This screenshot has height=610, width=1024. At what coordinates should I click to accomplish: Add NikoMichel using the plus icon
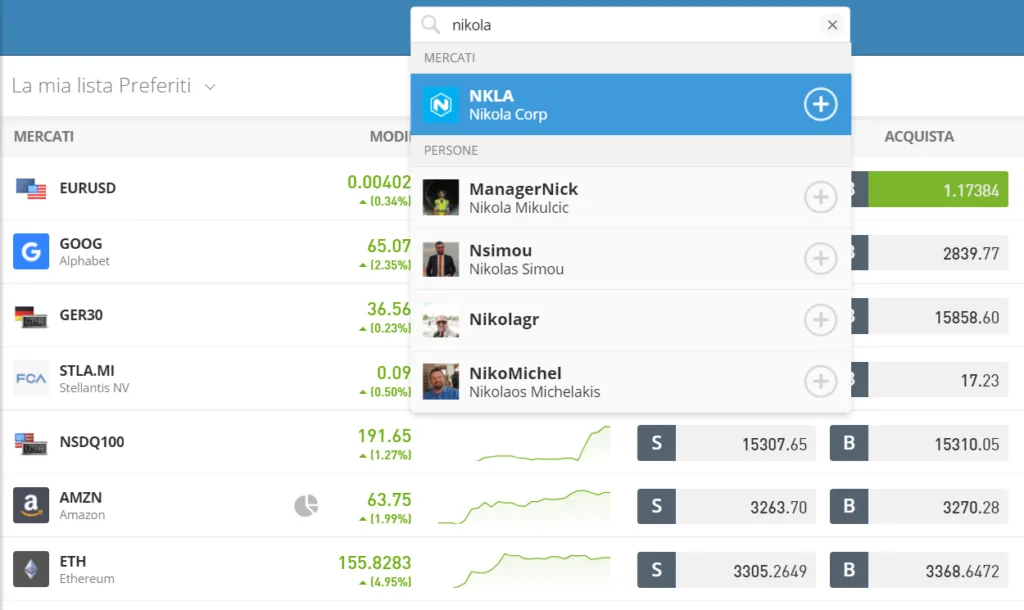pos(820,381)
